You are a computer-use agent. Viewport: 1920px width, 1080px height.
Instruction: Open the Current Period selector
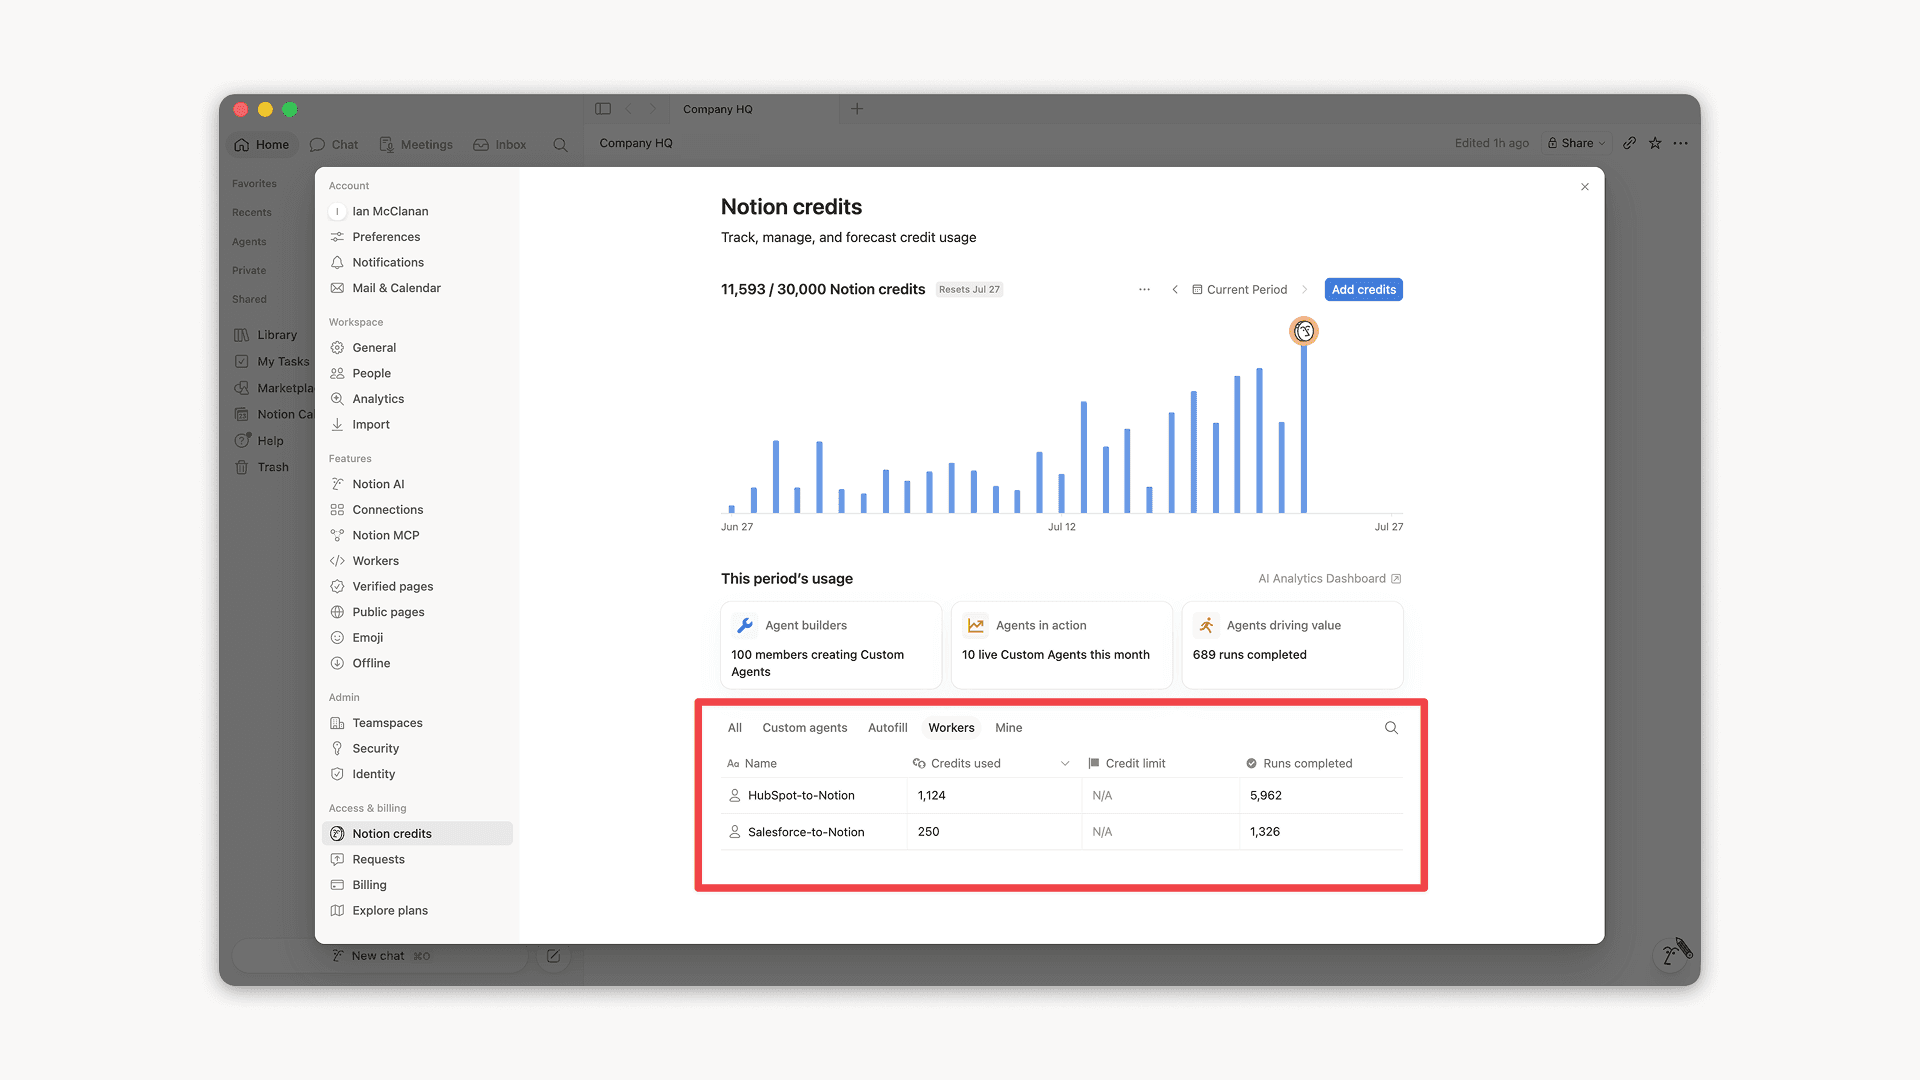point(1239,290)
